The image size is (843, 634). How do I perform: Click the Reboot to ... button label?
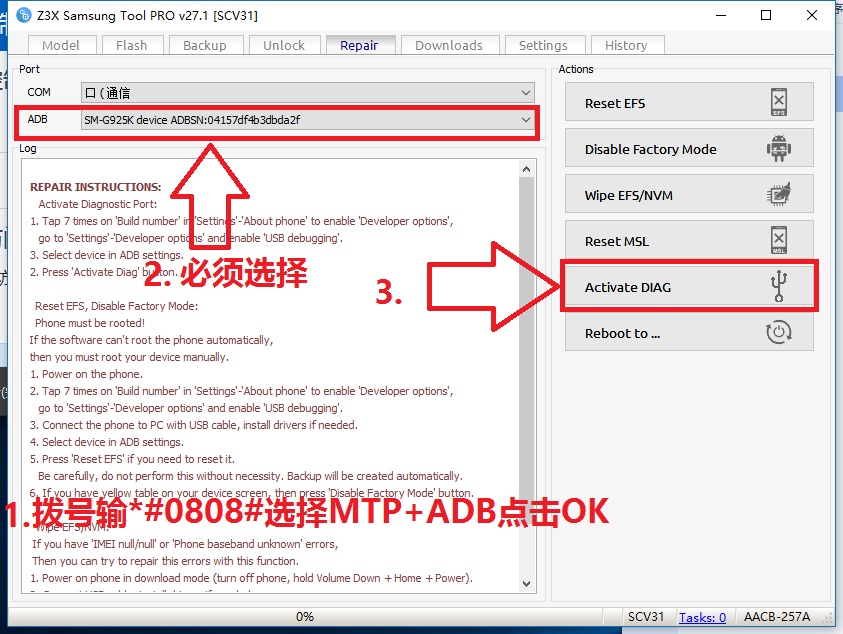[x=623, y=333]
